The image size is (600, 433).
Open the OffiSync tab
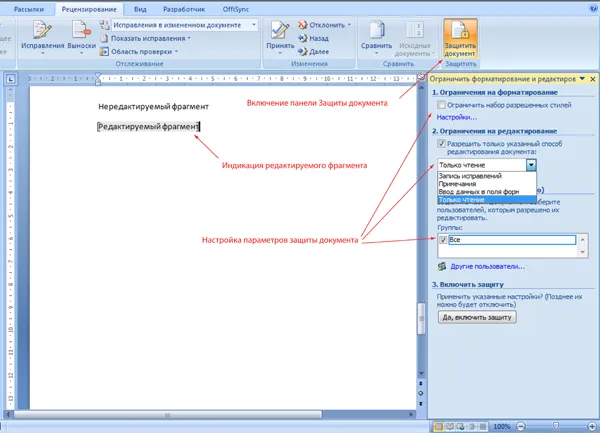[236, 9]
